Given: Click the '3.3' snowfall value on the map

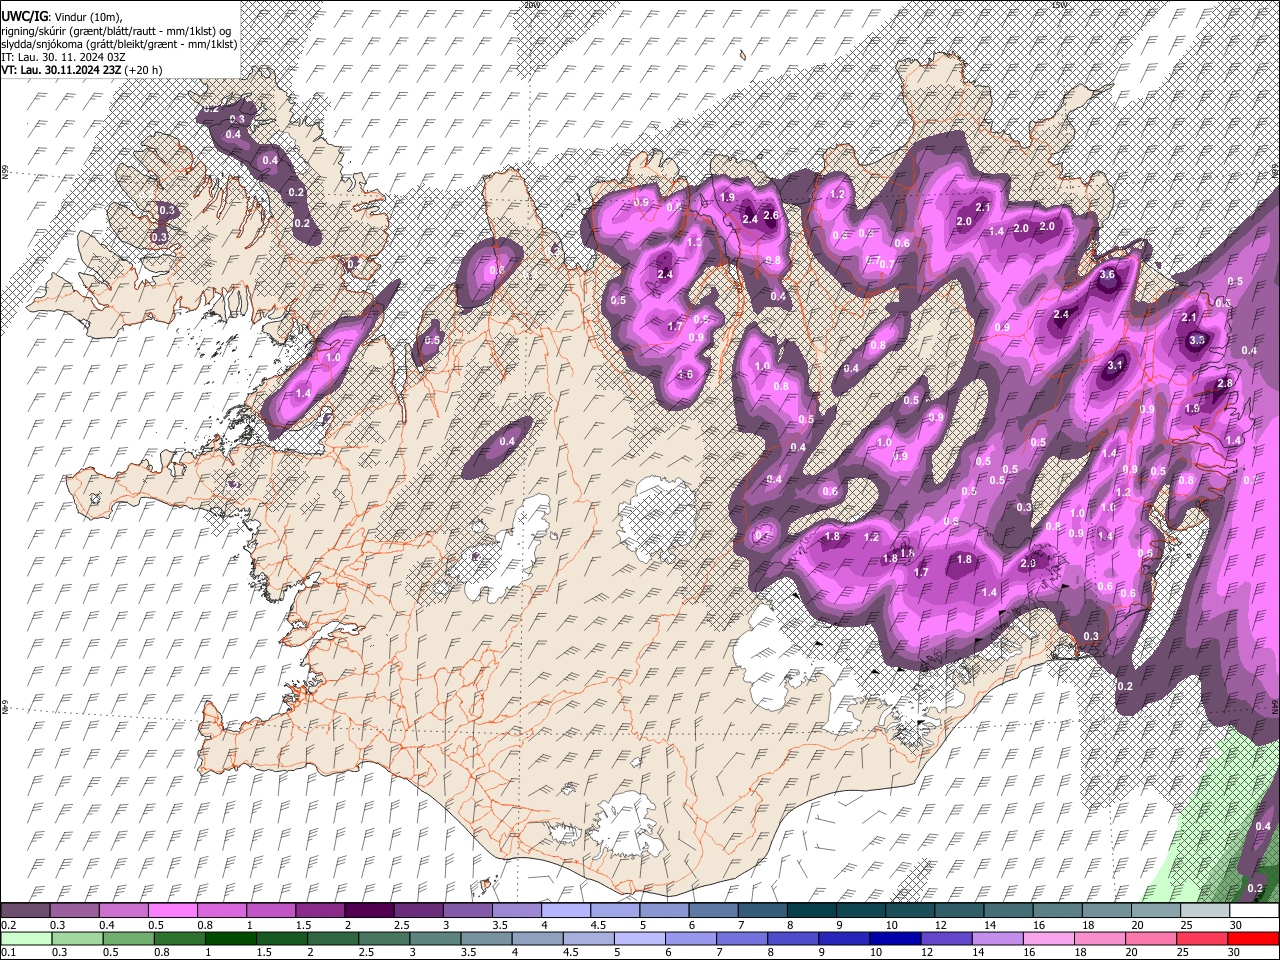Looking at the screenshot, I should pyautogui.click(x=1197, y=340).
